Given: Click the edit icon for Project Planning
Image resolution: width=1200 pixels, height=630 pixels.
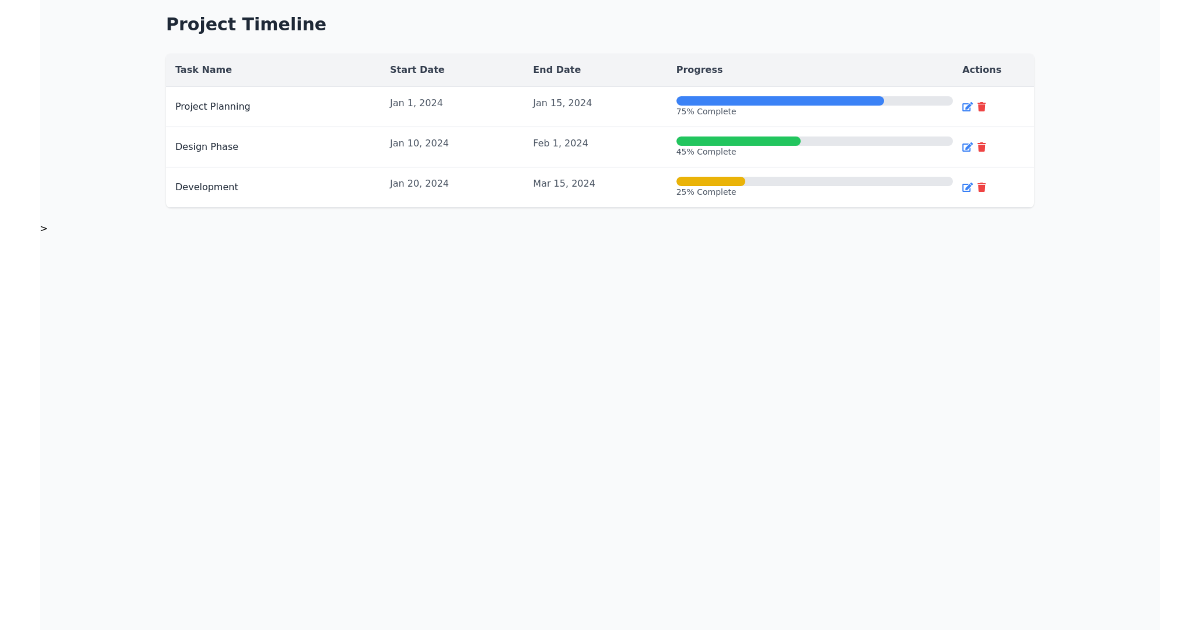Looking at the screenshot, I should tap(966, 106).
